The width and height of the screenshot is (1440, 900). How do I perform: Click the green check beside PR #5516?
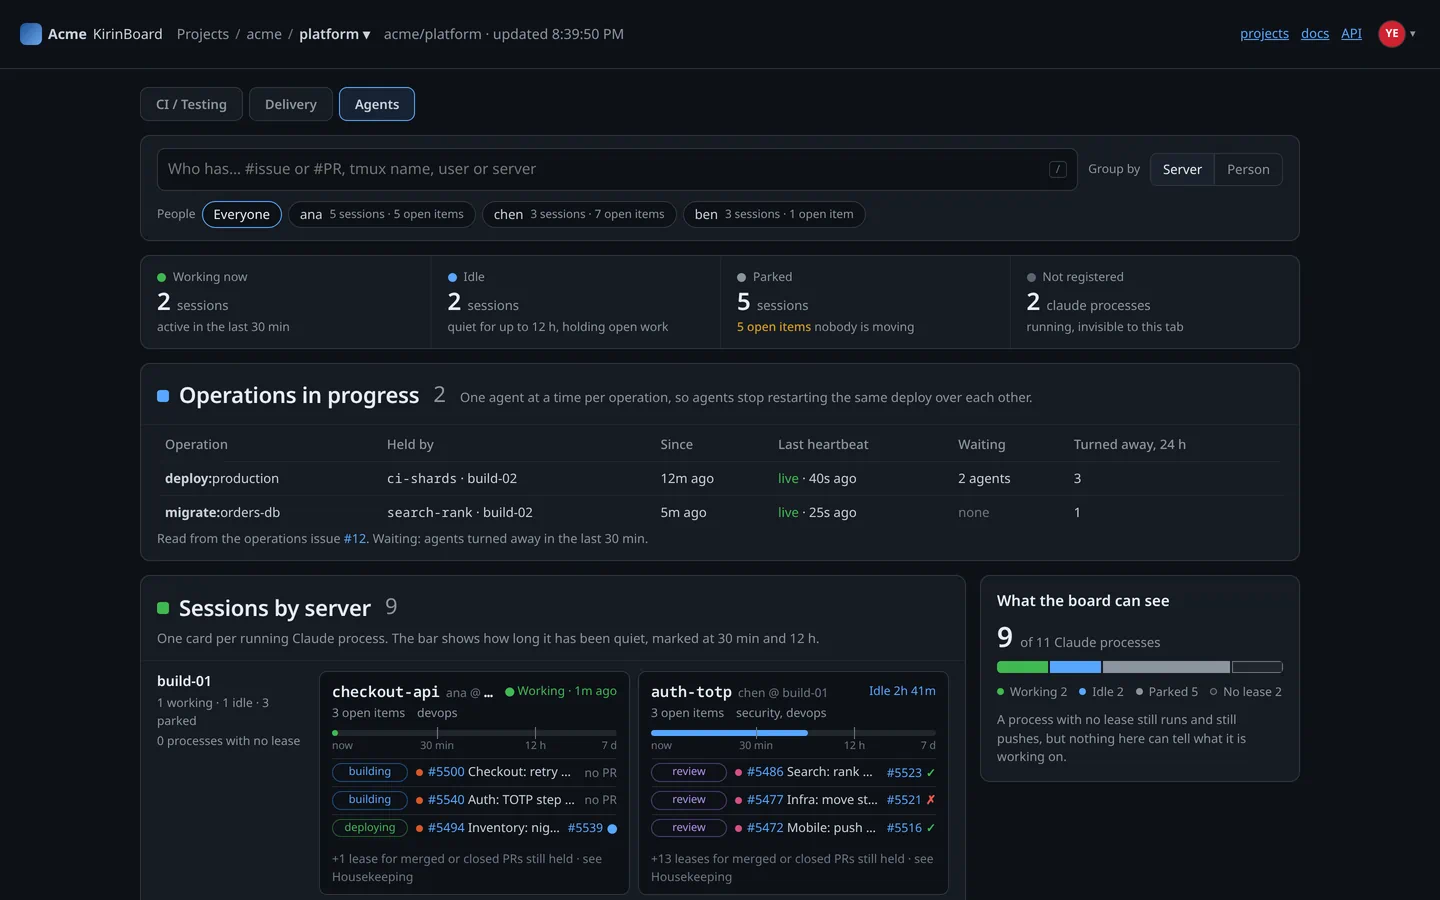pyautogui.click(x=931, y=828)
